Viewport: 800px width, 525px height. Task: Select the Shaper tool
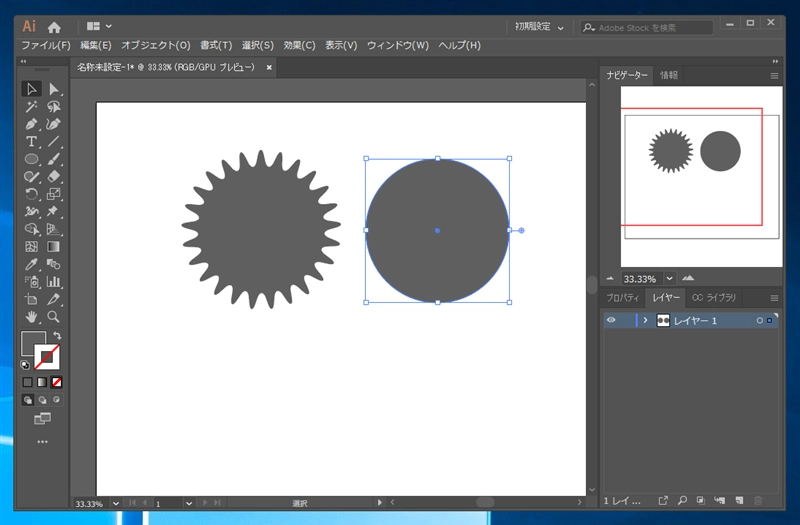click(x=32, y=177)
